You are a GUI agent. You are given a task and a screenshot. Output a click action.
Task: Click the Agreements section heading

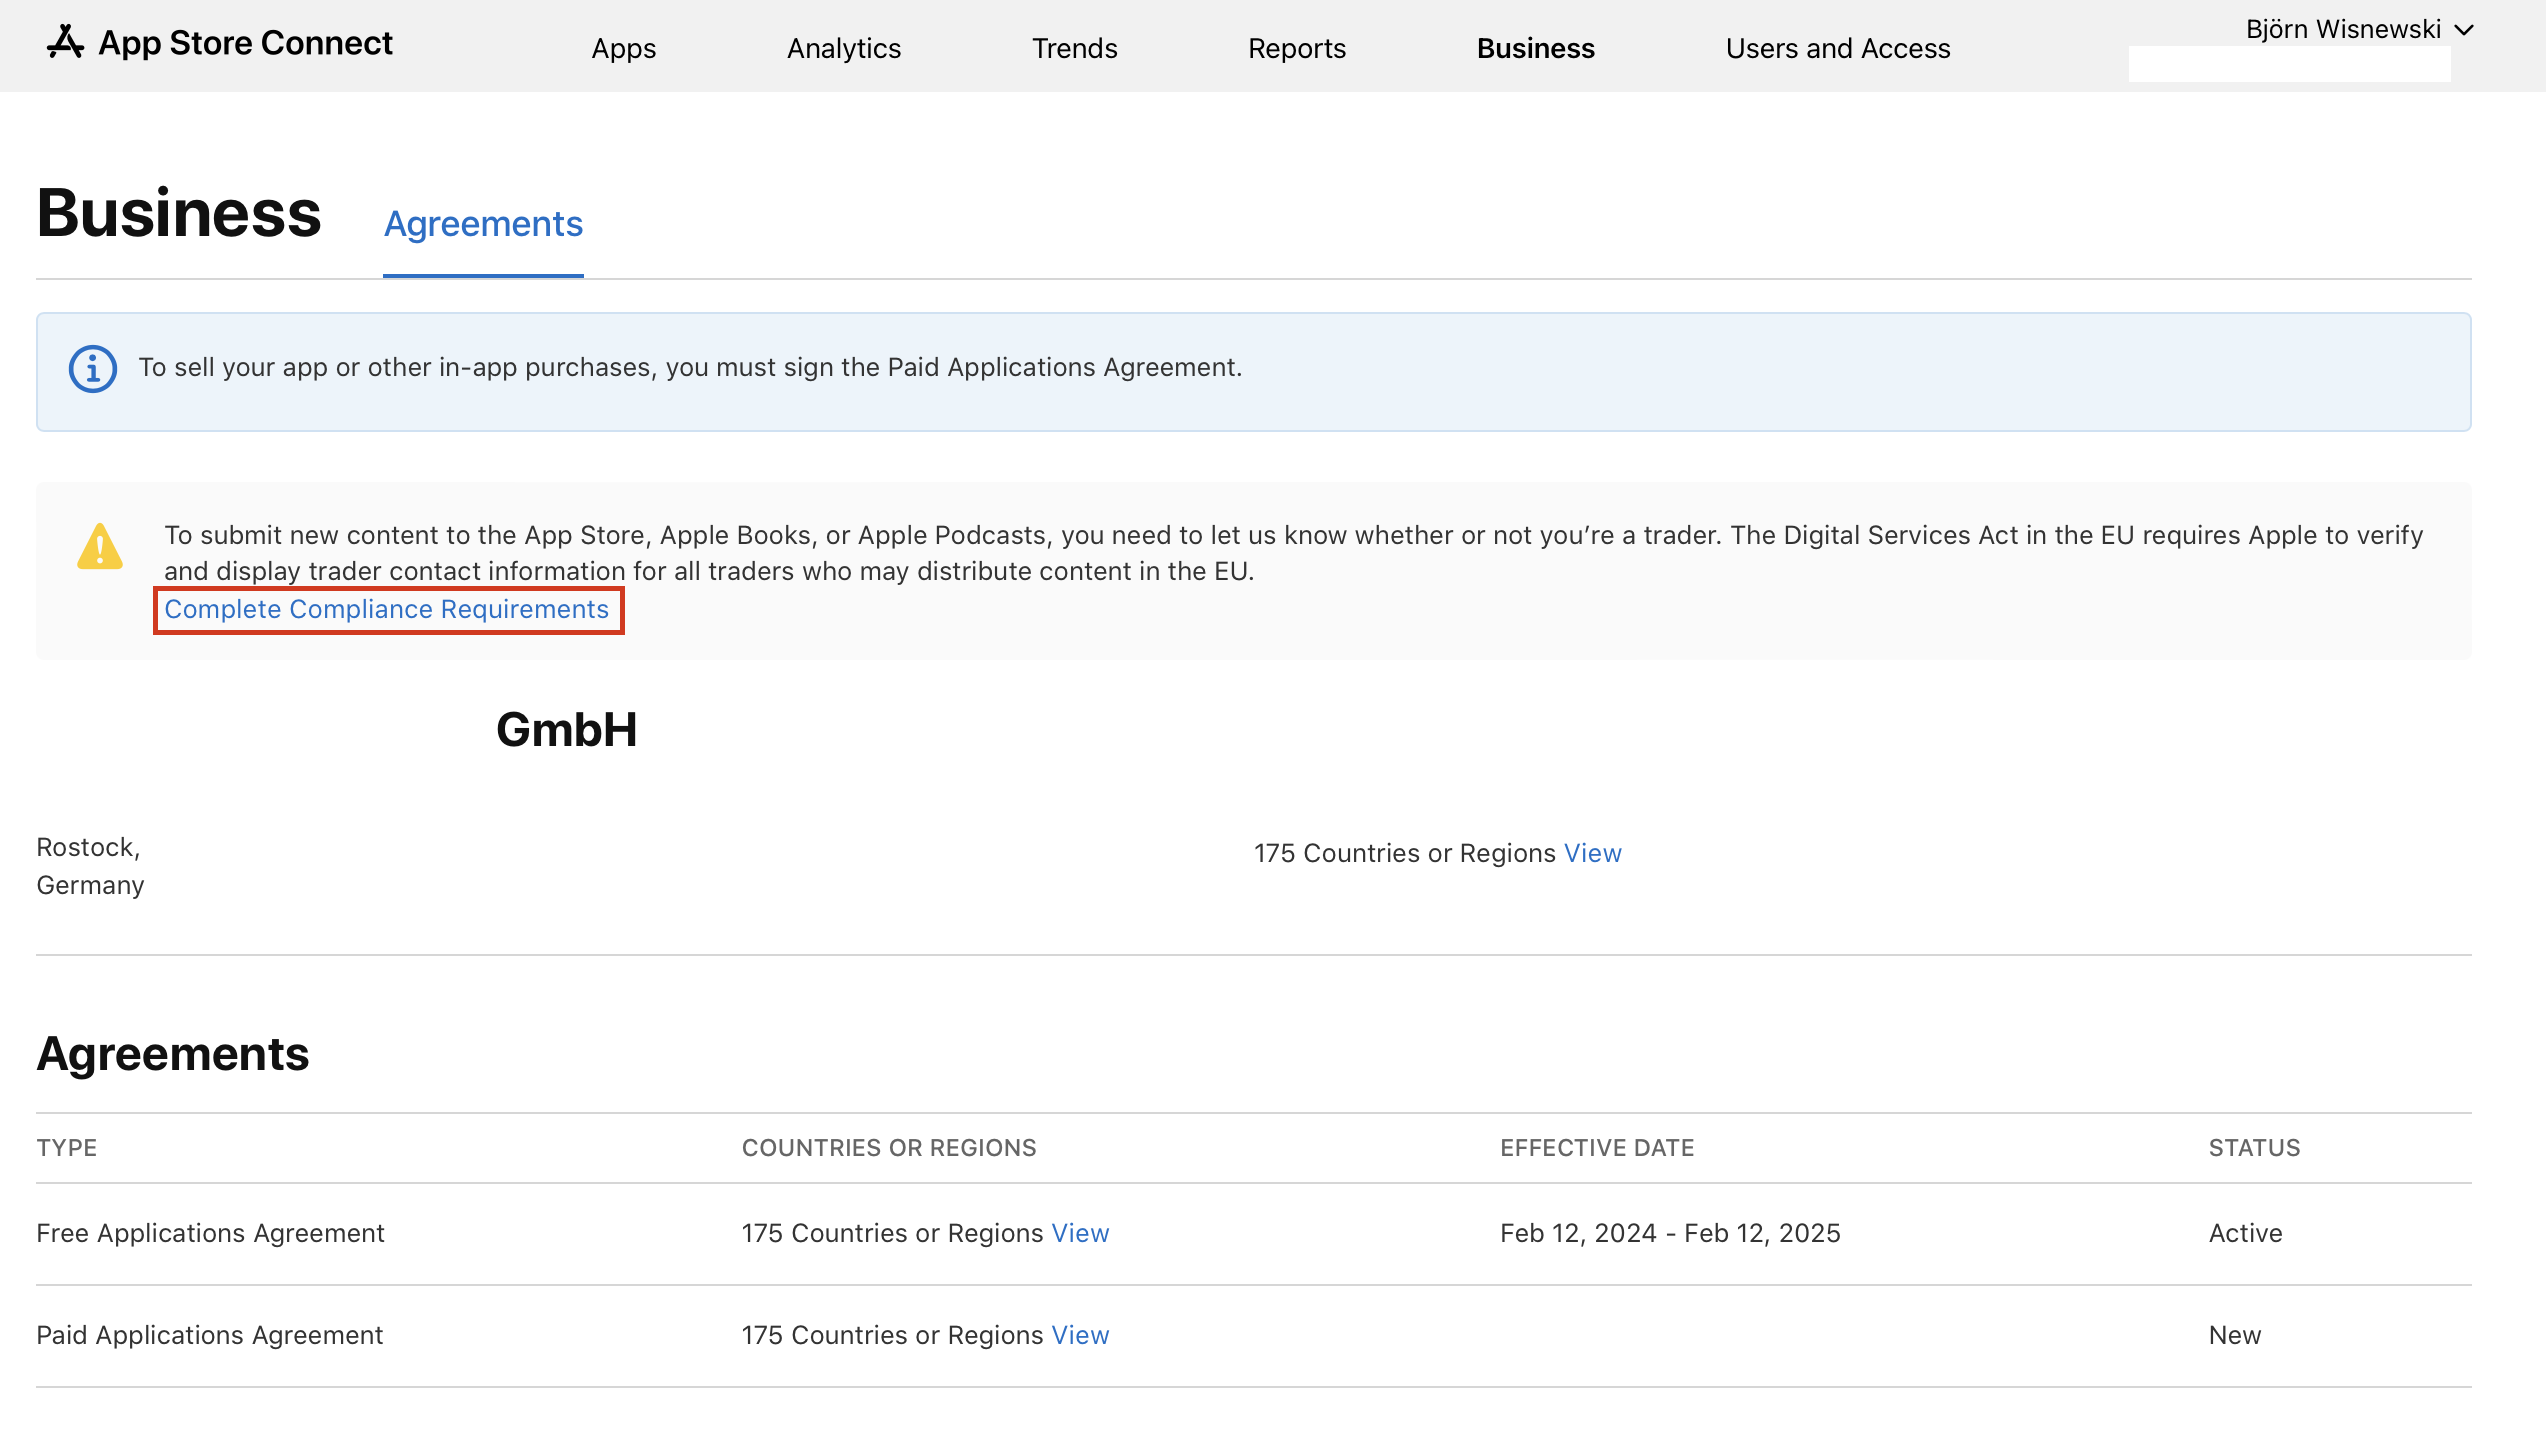[x=173, y=1054]
